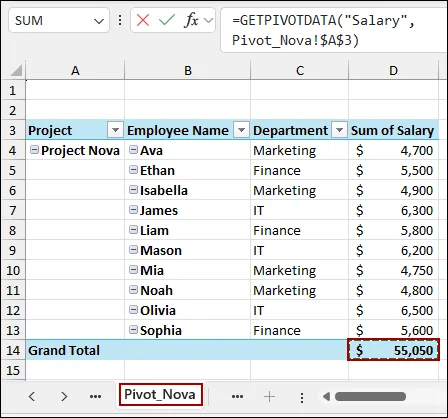Select row 1 header number

coord(13,90)
